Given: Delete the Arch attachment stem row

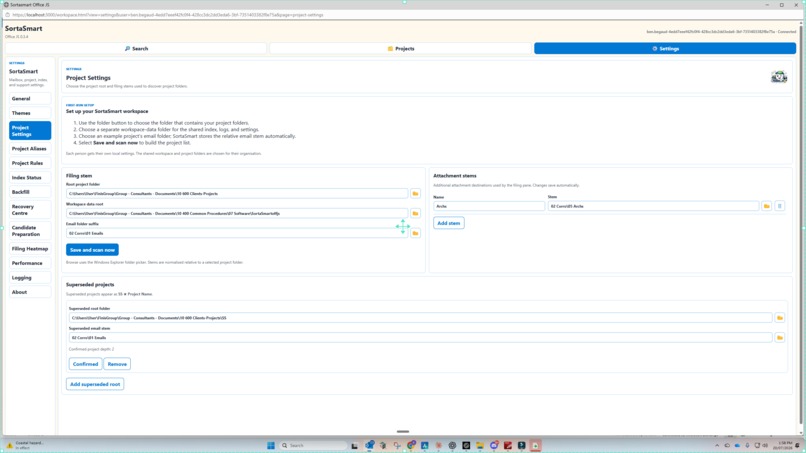Looking at the screenshot, I should [x=779, y=206].
